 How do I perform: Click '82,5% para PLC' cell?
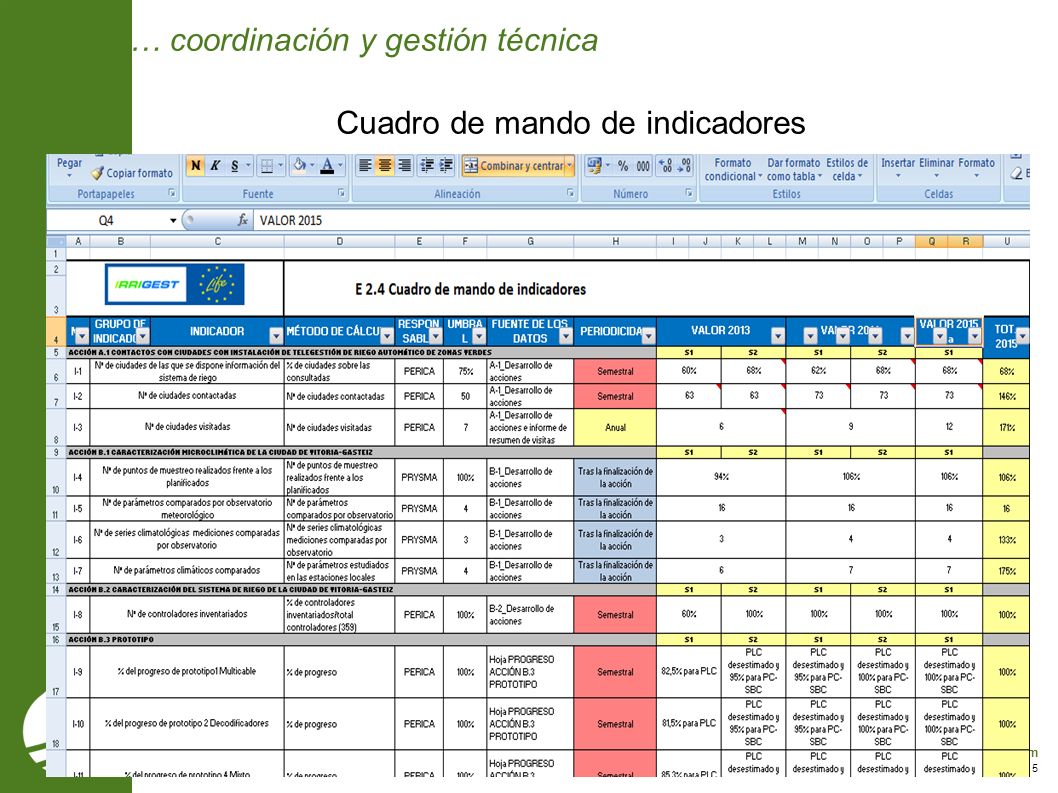tap(689, 672)
